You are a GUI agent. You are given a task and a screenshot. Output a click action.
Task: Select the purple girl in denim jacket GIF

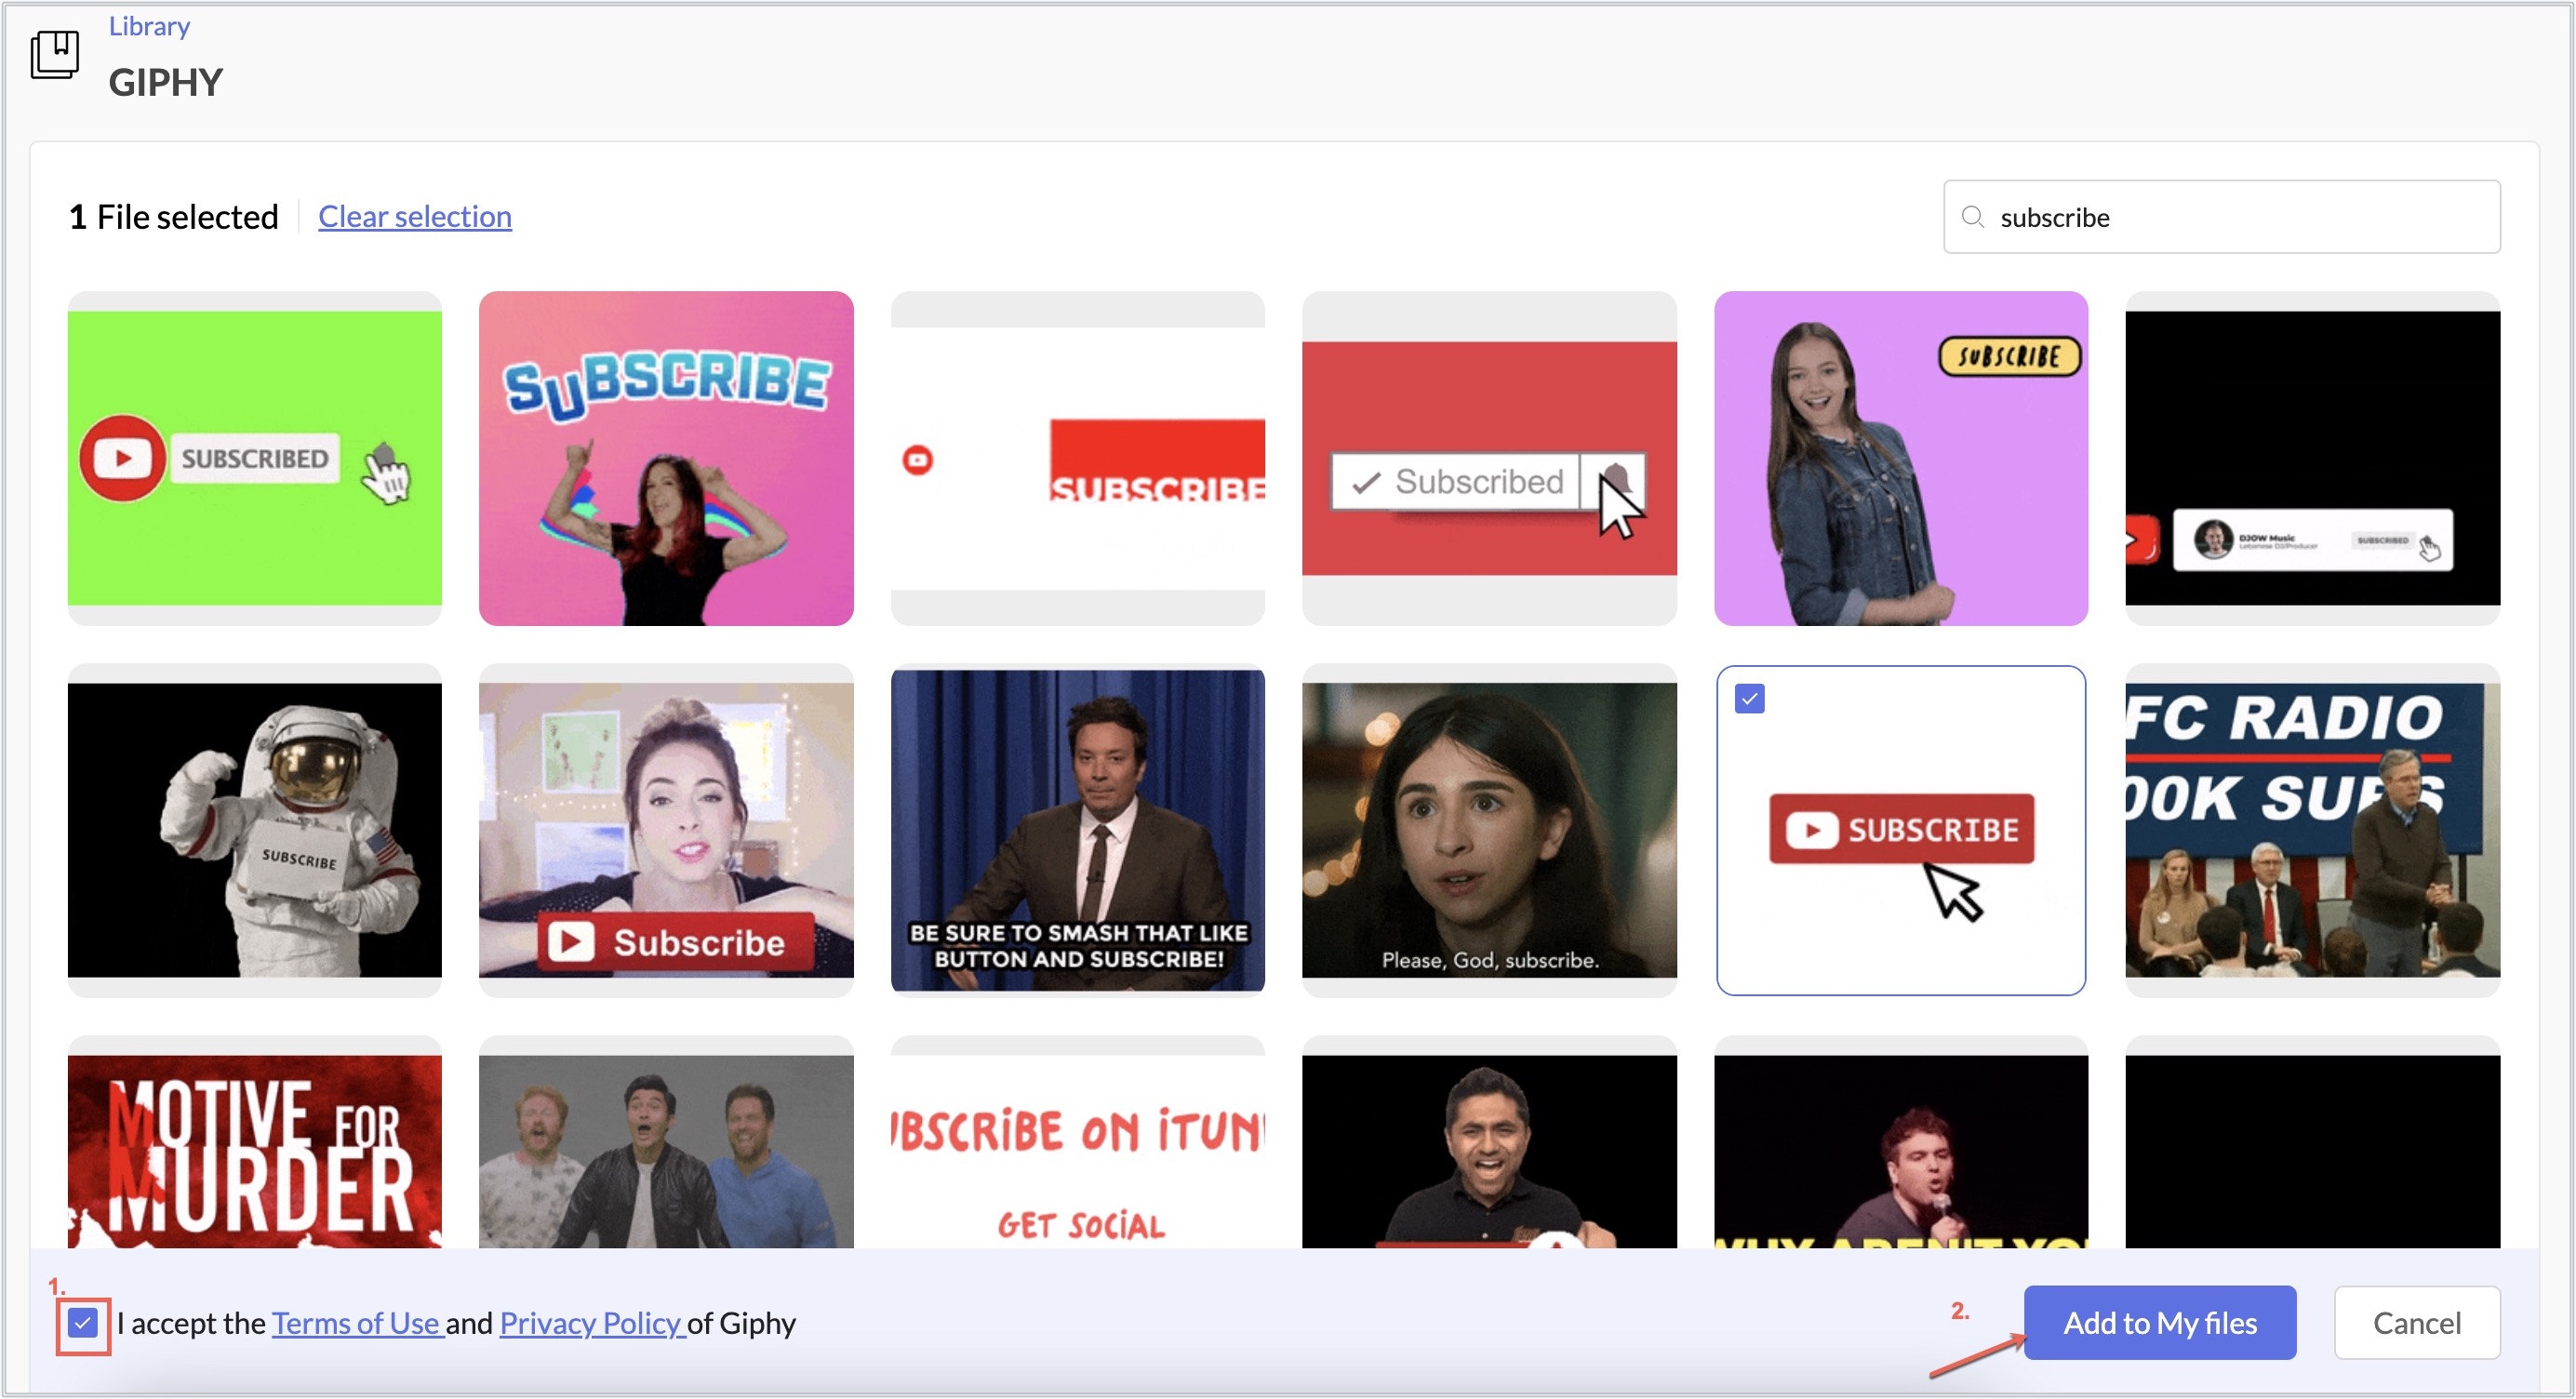pos(1901,458)
